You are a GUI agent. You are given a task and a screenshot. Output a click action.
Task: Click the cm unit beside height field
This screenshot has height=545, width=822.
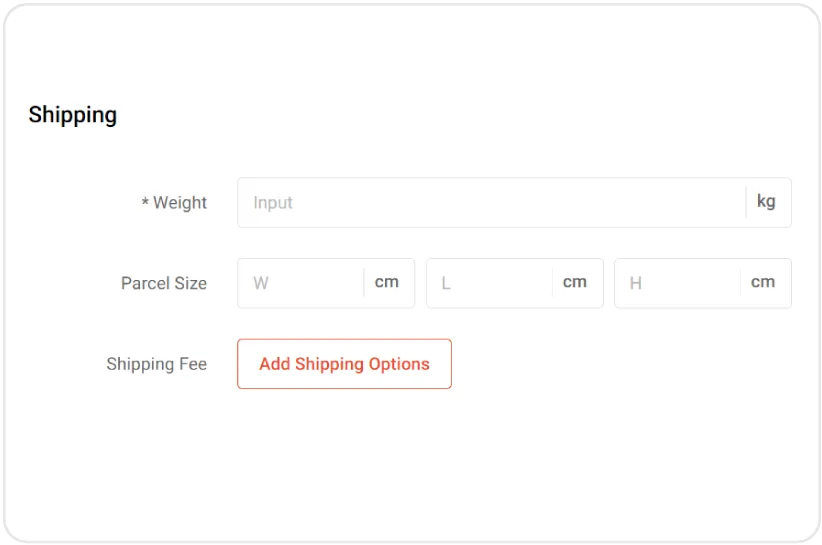coord(763,283)
